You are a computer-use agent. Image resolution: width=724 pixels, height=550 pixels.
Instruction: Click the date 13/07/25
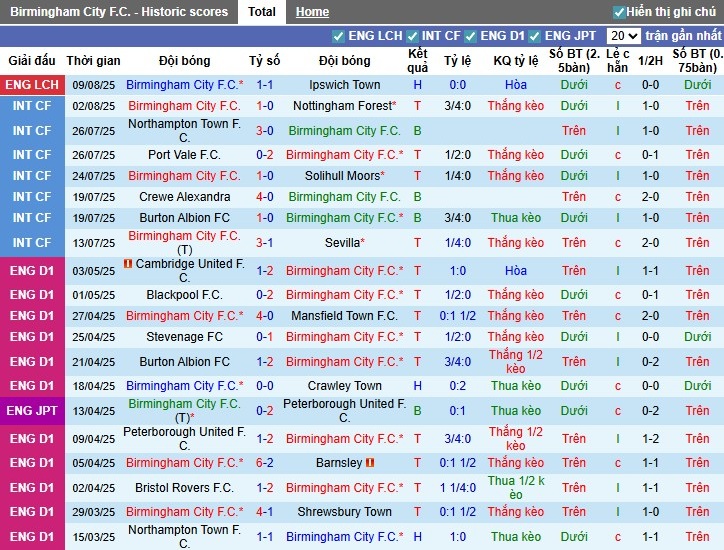(93, 243)
